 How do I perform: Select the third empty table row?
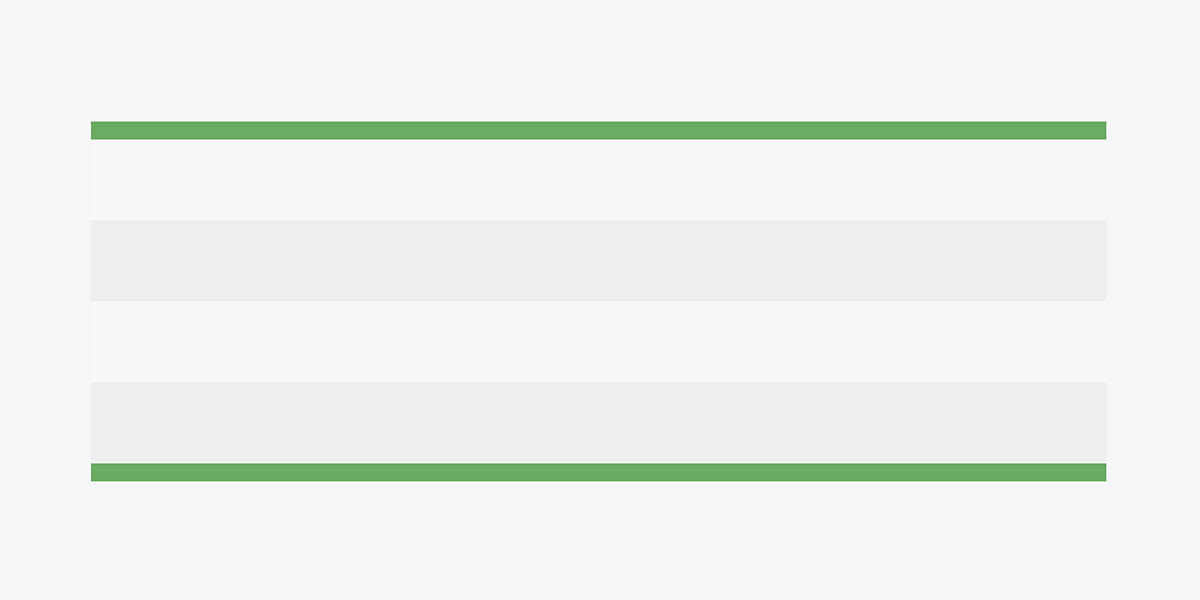(598, 342)
